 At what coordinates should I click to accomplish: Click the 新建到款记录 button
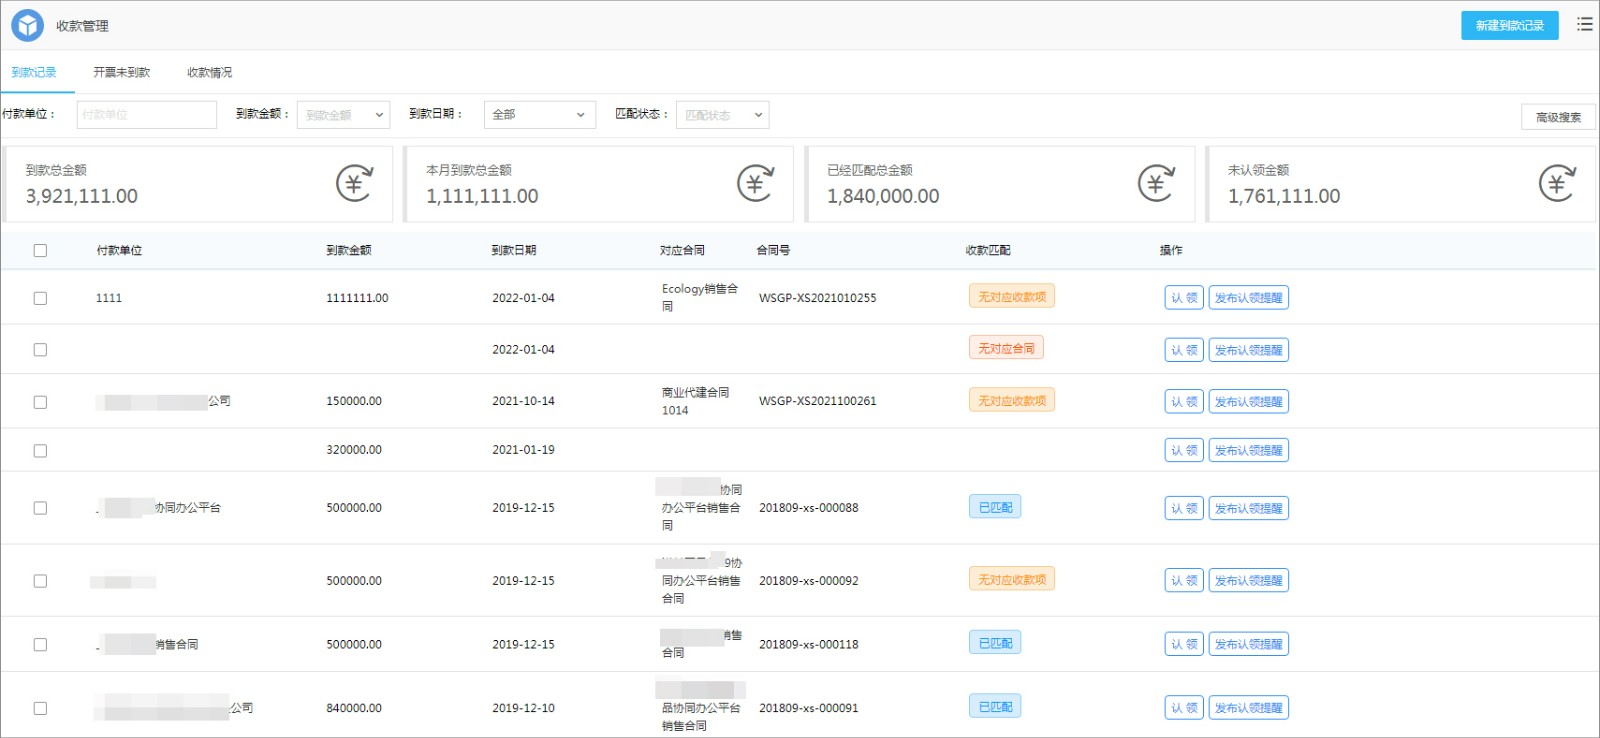pyautogui.click(x=1510, y=25)
